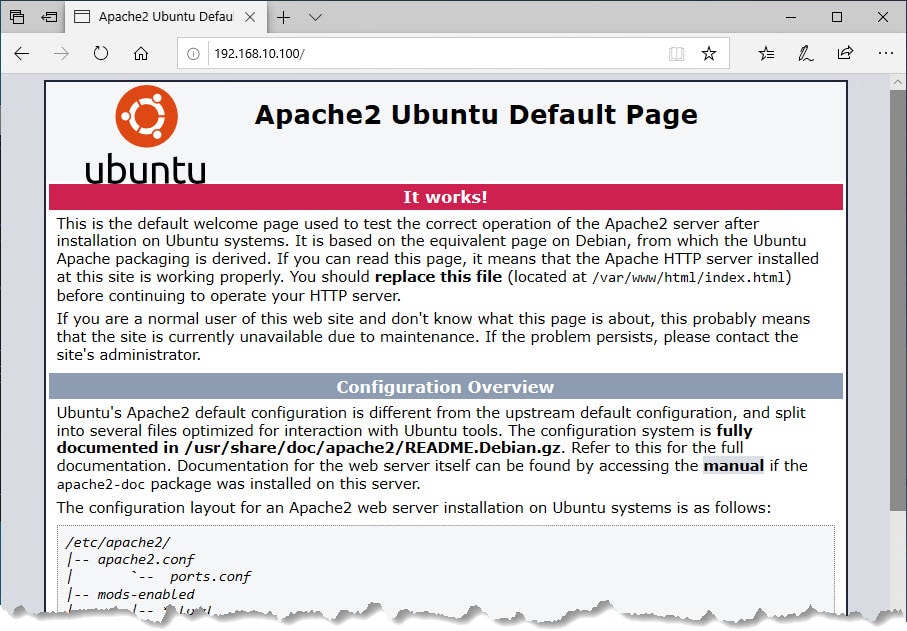Click the Apache2 Ubuntu Default Page heading

[476, 115]
